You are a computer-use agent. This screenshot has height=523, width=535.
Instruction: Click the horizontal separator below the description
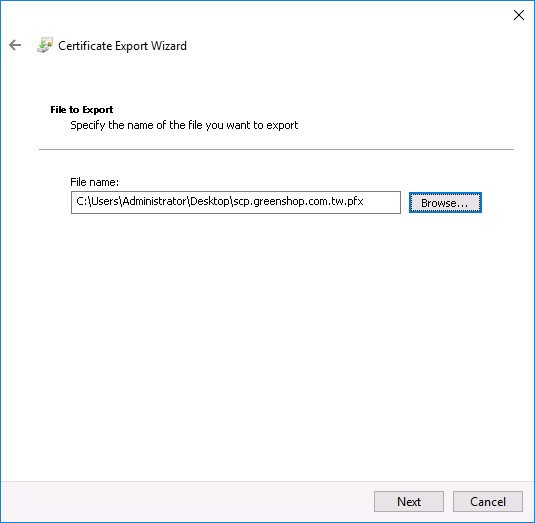276,149
